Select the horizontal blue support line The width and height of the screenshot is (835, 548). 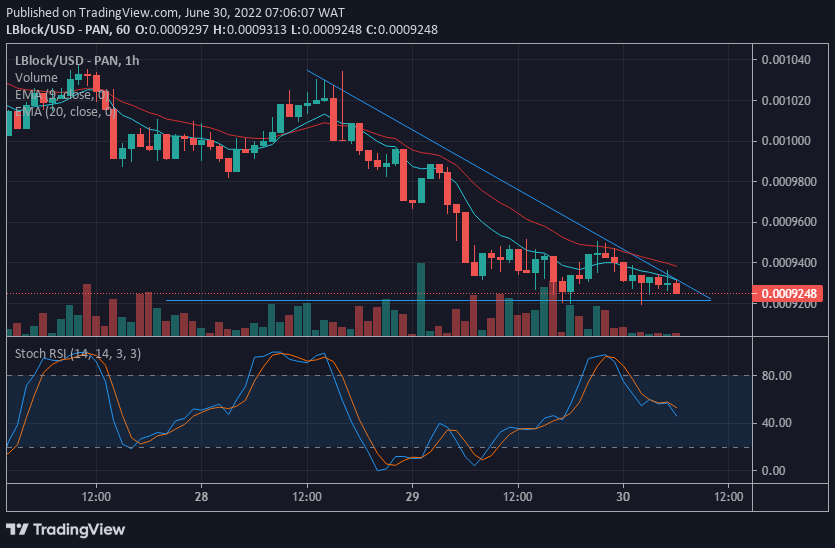pyautogui.click(x=438, y=300)
